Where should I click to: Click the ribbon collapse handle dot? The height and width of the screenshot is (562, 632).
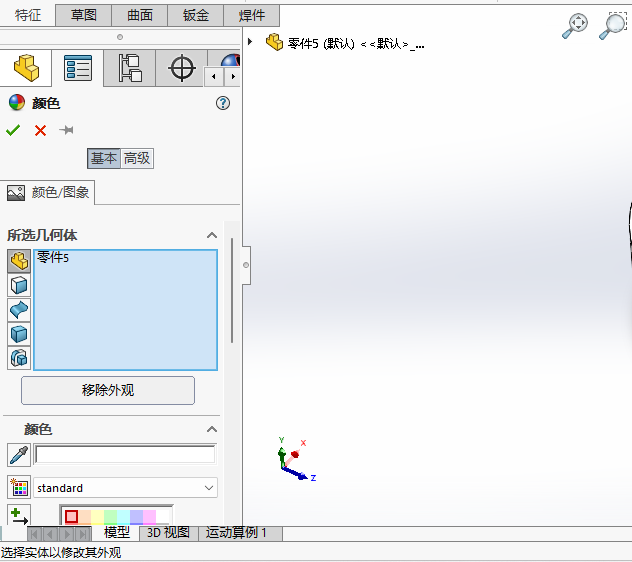(x=120, y=37)
